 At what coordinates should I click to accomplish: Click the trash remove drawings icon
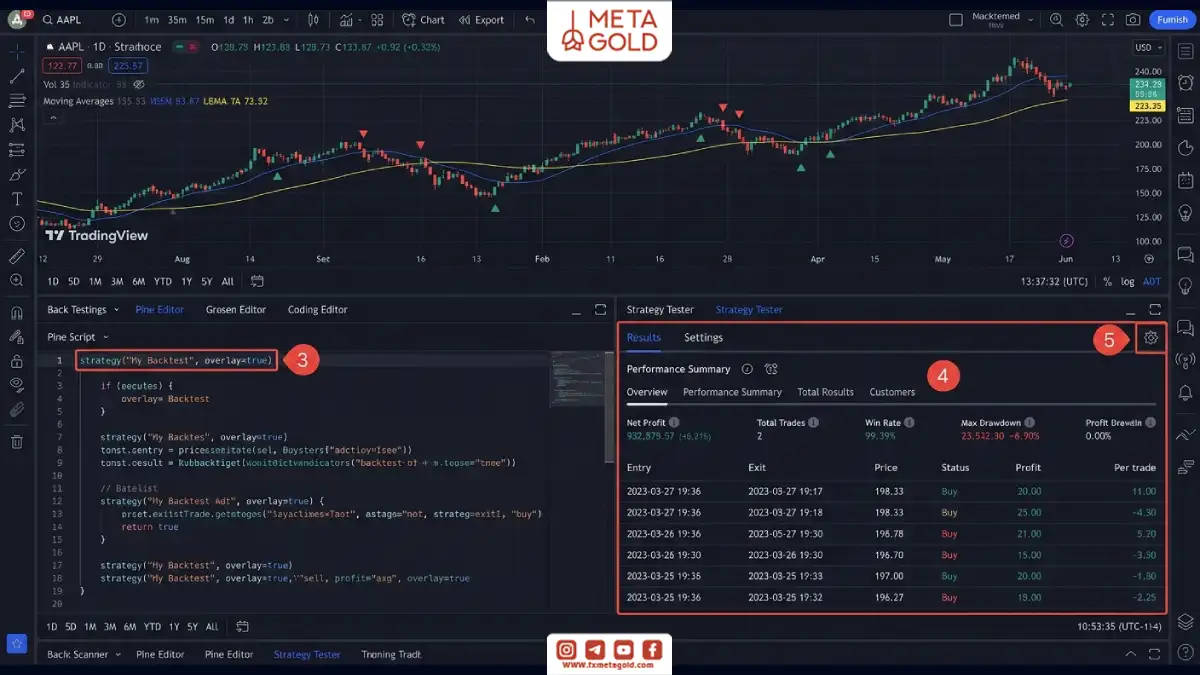coord(16,441)
